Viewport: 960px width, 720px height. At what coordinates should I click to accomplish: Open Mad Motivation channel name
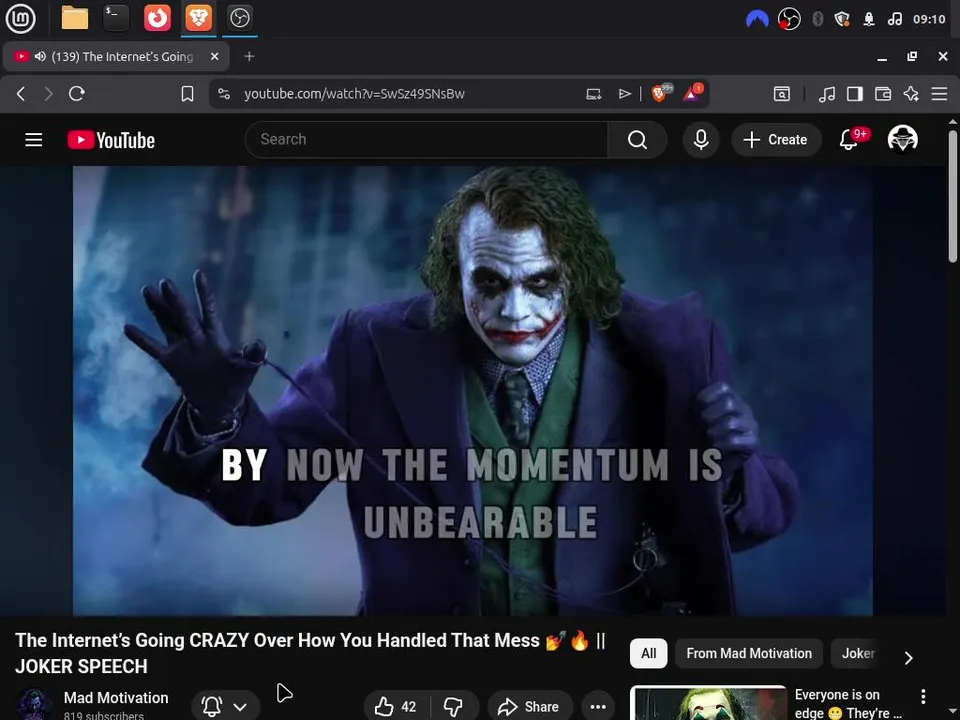(x=116, y=698)
